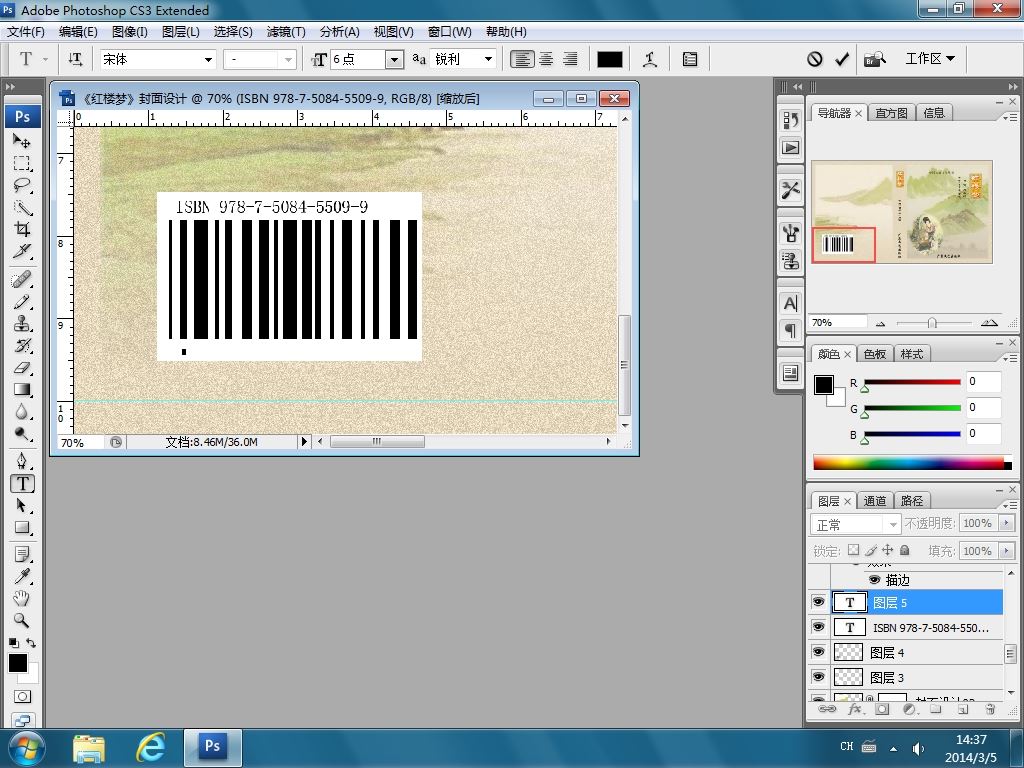Select the History Brush tool
1024x768 pixels.
[22, 345]
